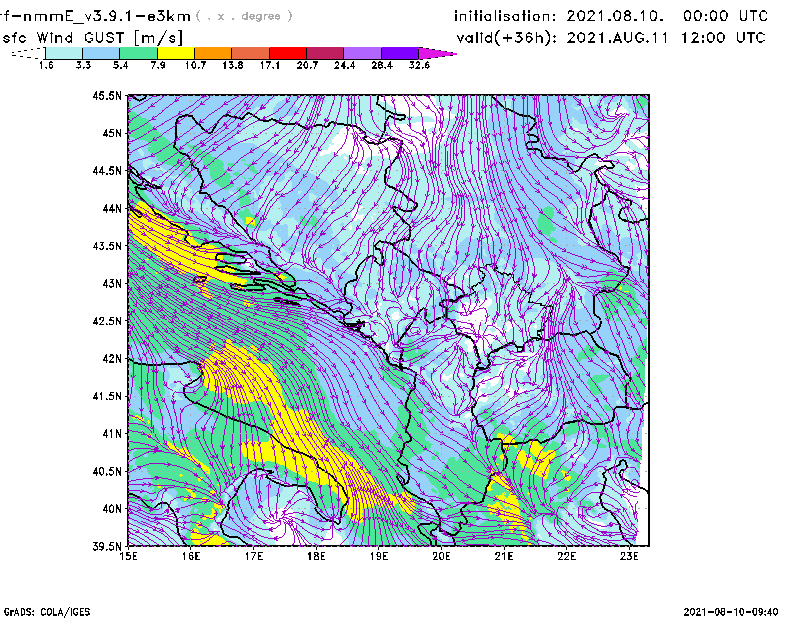Click the green 5.4–7.9 legend swatch
This screenshot has height=618, width=800.
(138, 53)
